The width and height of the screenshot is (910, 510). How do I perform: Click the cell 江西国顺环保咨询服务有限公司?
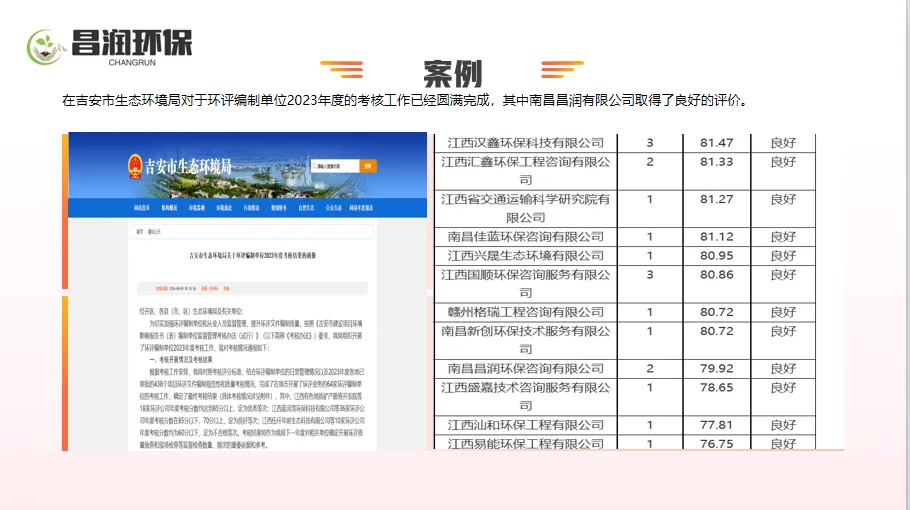coord(526,284)
